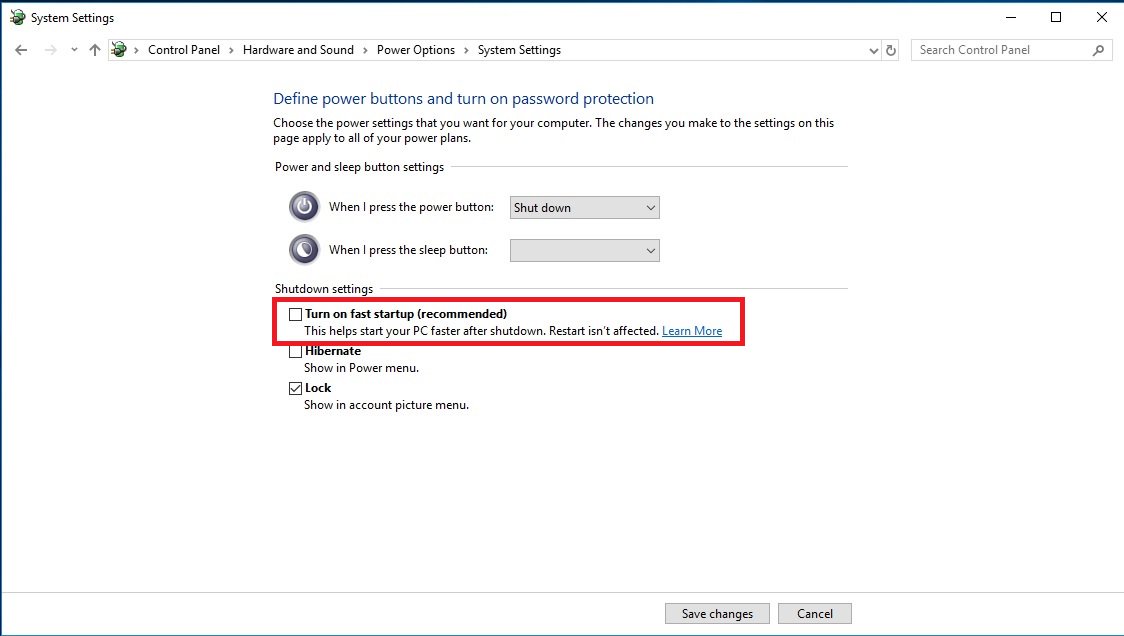The image size is (1124, 636).
Task: Uncheck the Lock checkbox
Action: pyautogui.click(x=295, y=388)
